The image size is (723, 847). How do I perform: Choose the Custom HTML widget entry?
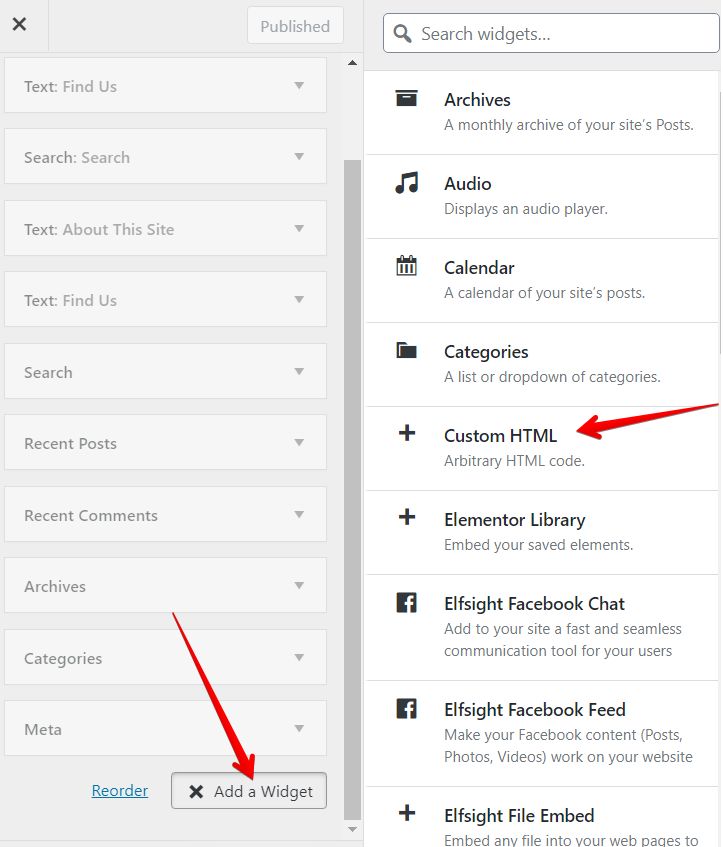(500, 436)
